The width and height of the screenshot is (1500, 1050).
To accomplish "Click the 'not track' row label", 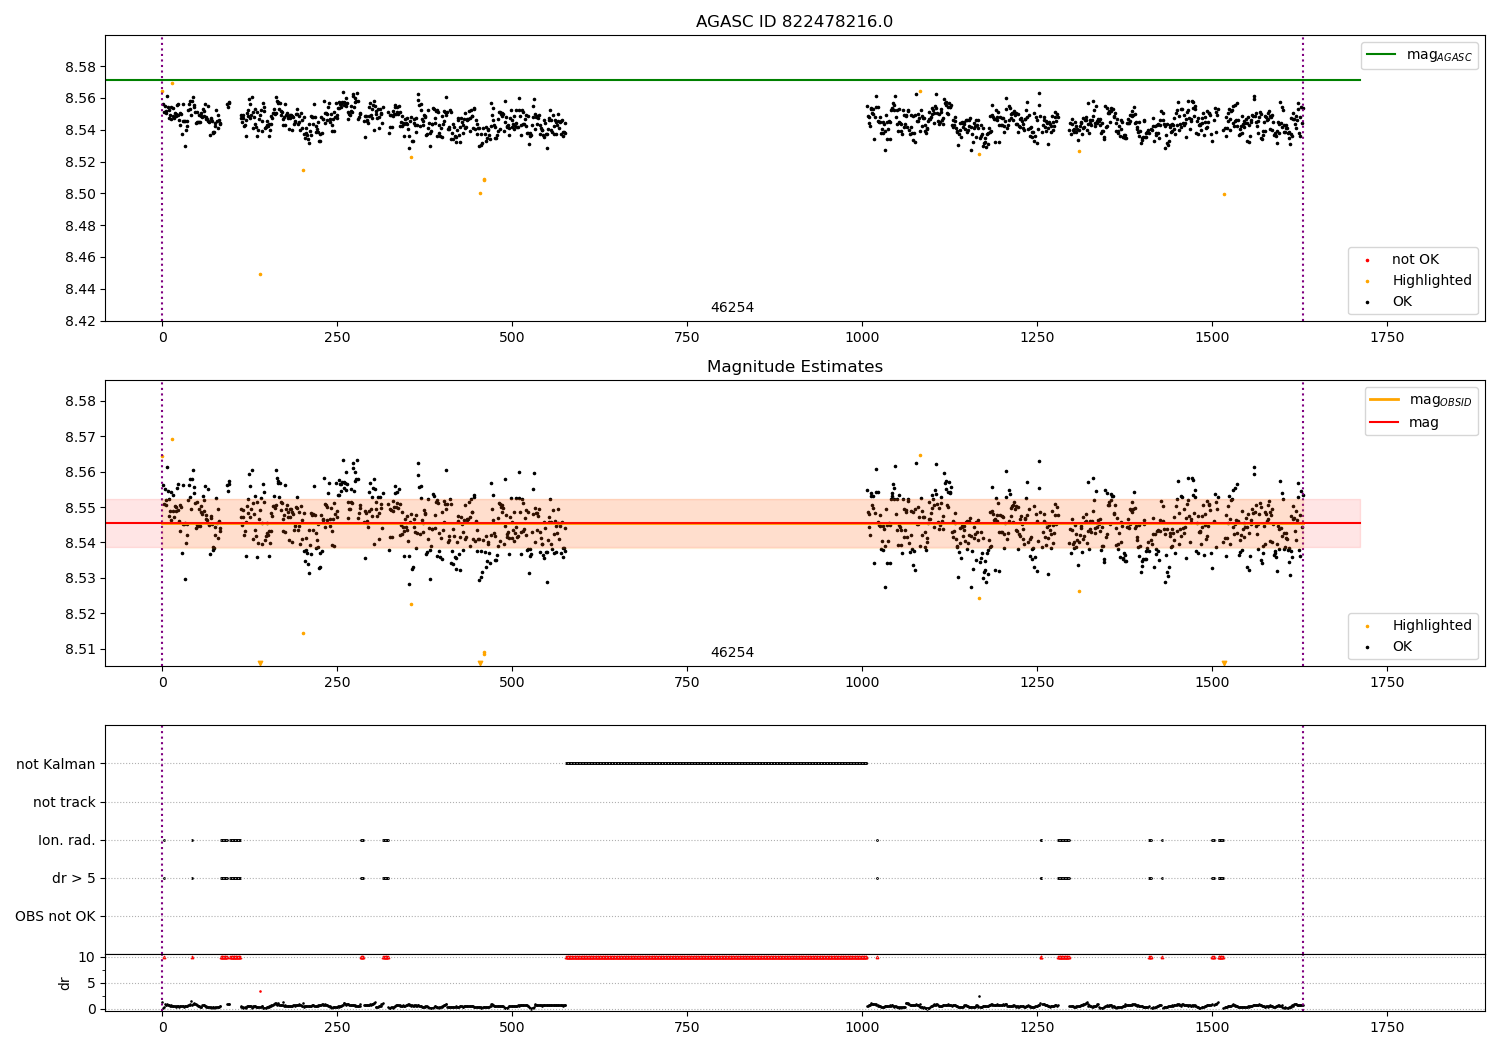I will (64, 802).
